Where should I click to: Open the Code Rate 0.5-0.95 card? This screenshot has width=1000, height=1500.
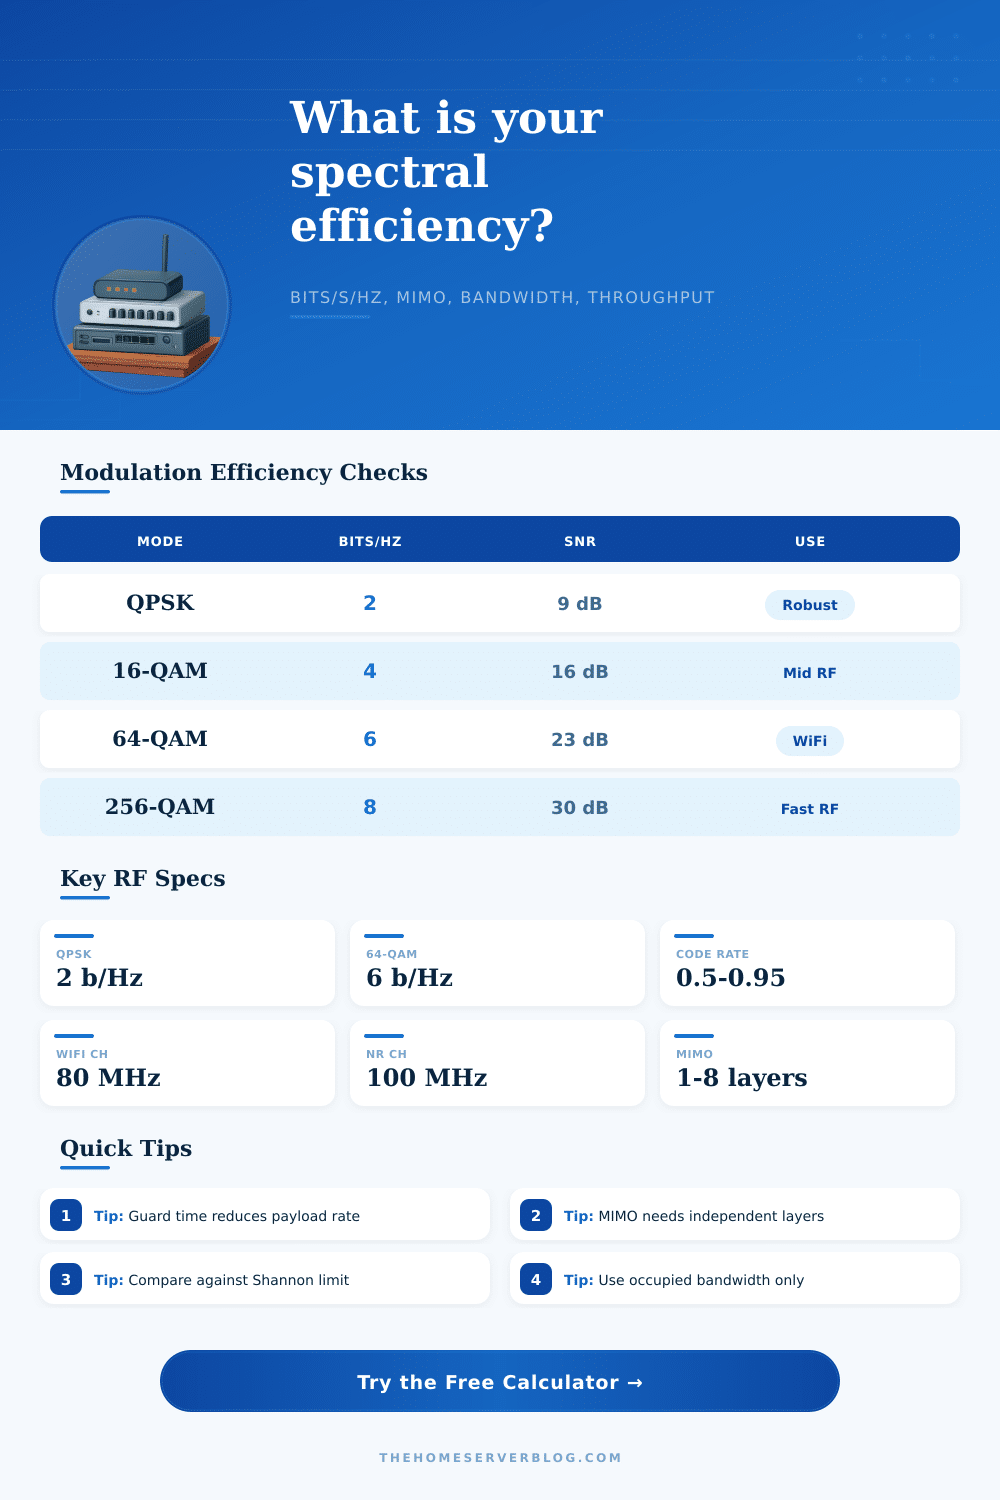807,963
